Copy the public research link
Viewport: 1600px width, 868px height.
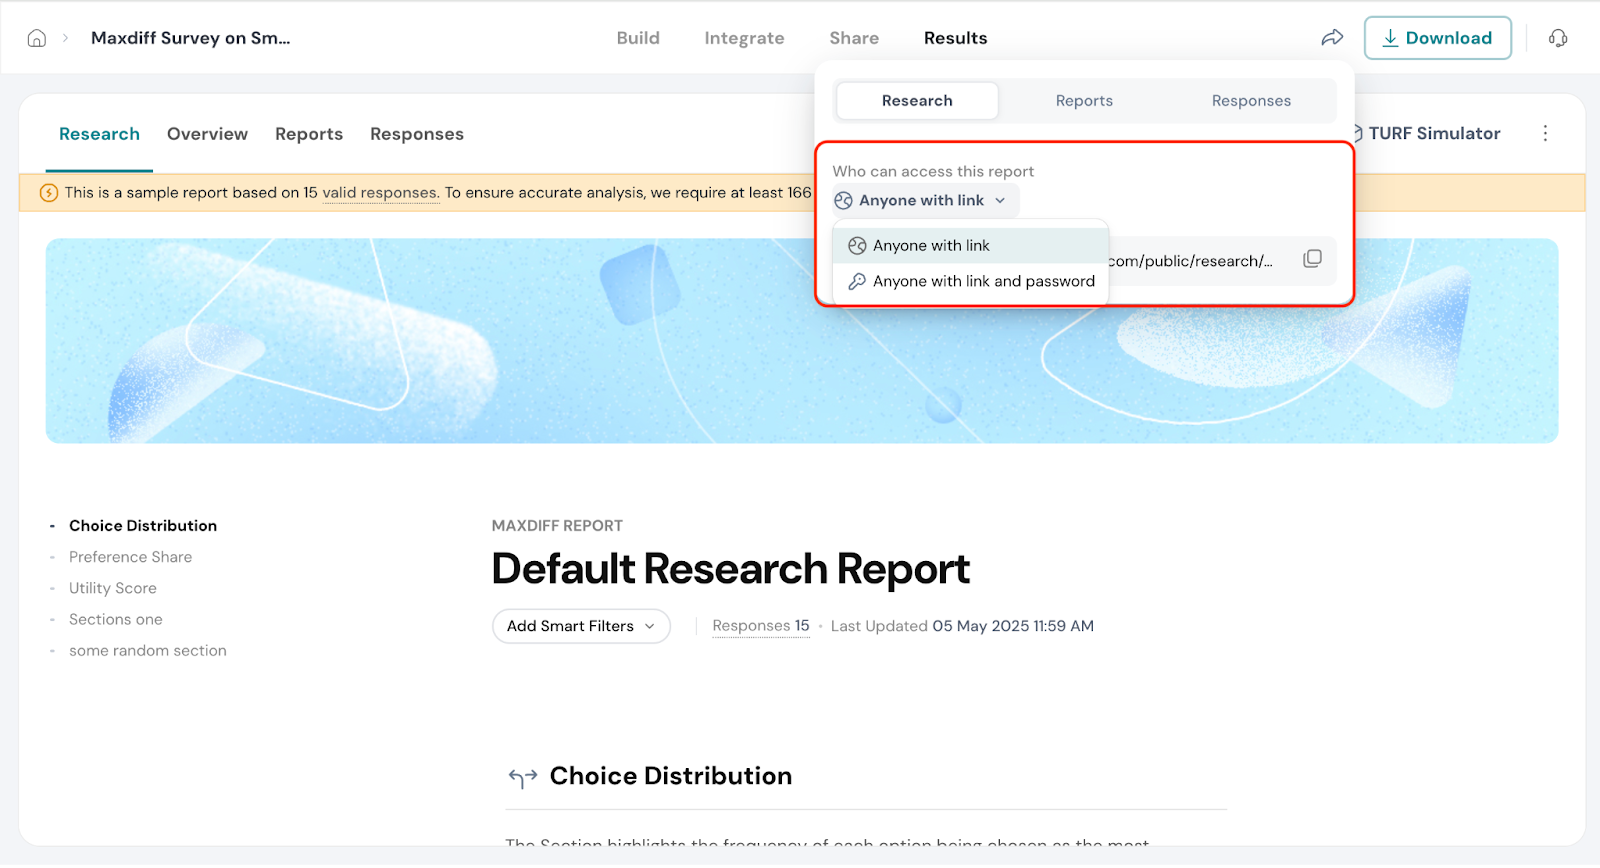[1312, 259]
